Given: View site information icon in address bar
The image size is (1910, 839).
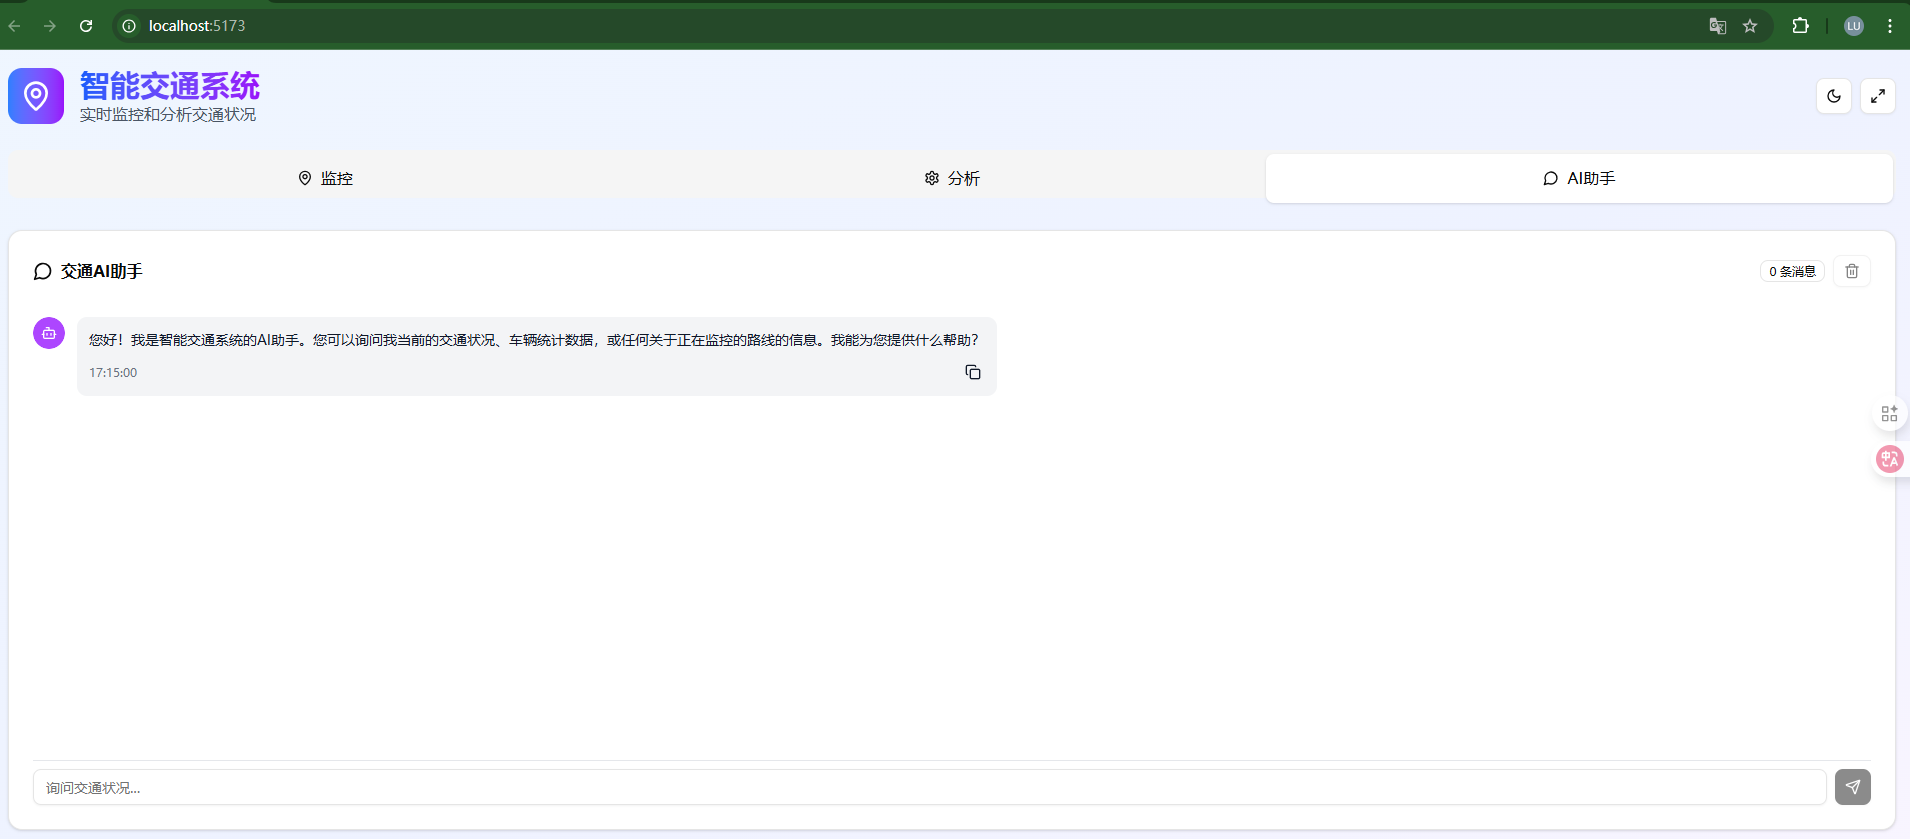Looking at the screenshot, I should [129, 26].
